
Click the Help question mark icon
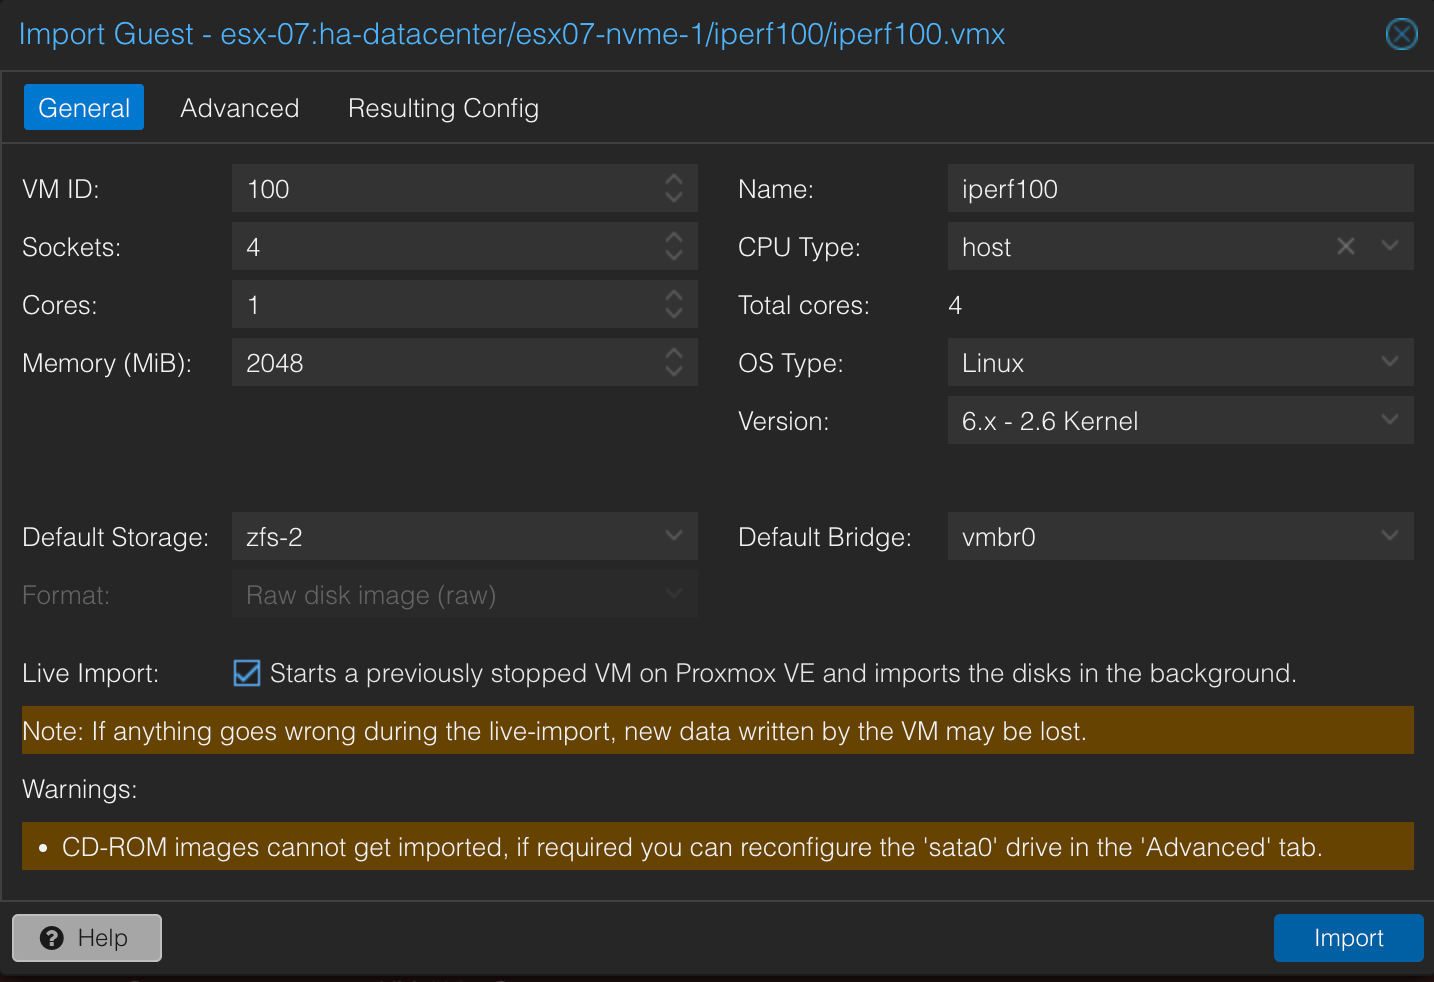click(52, 938)
